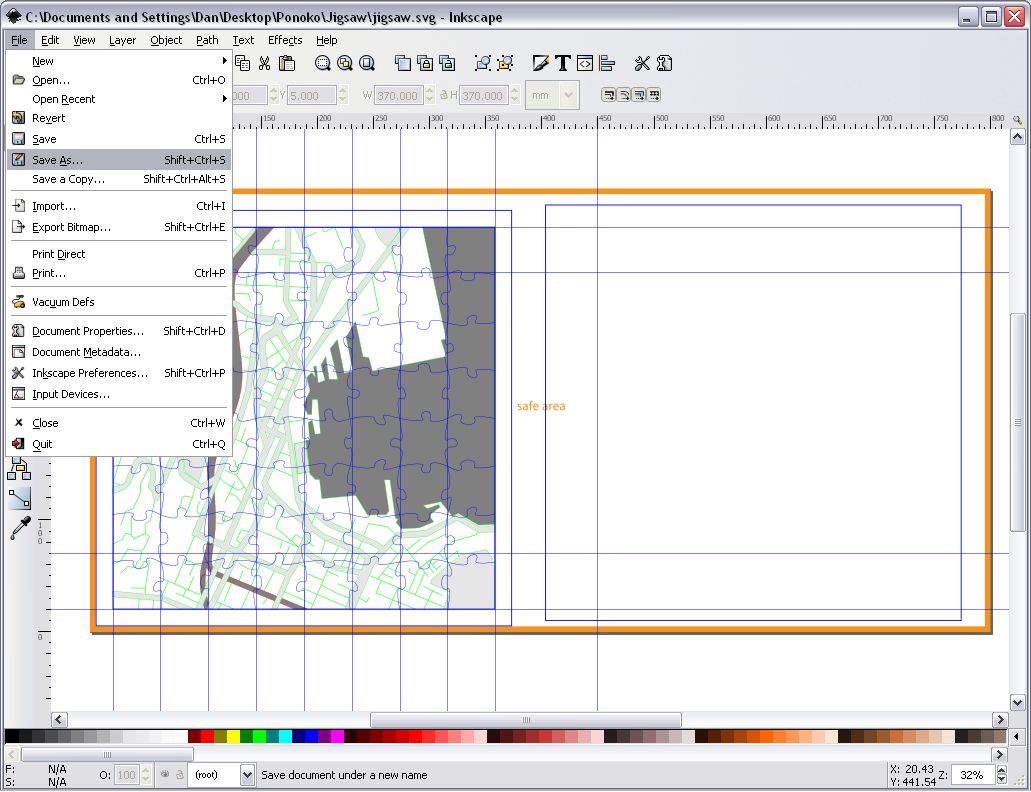1031x792 pixels.
Task: Click the Cut scissors toolbar icon
Action: tap(264, 63)
